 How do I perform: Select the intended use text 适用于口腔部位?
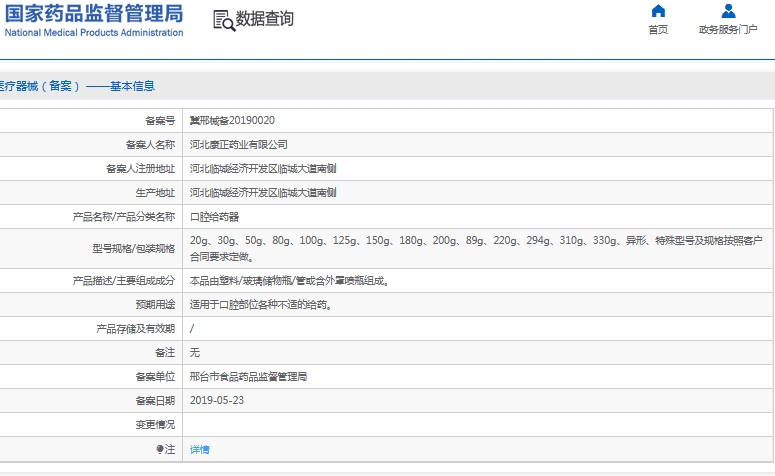click(x=262, y=305)
